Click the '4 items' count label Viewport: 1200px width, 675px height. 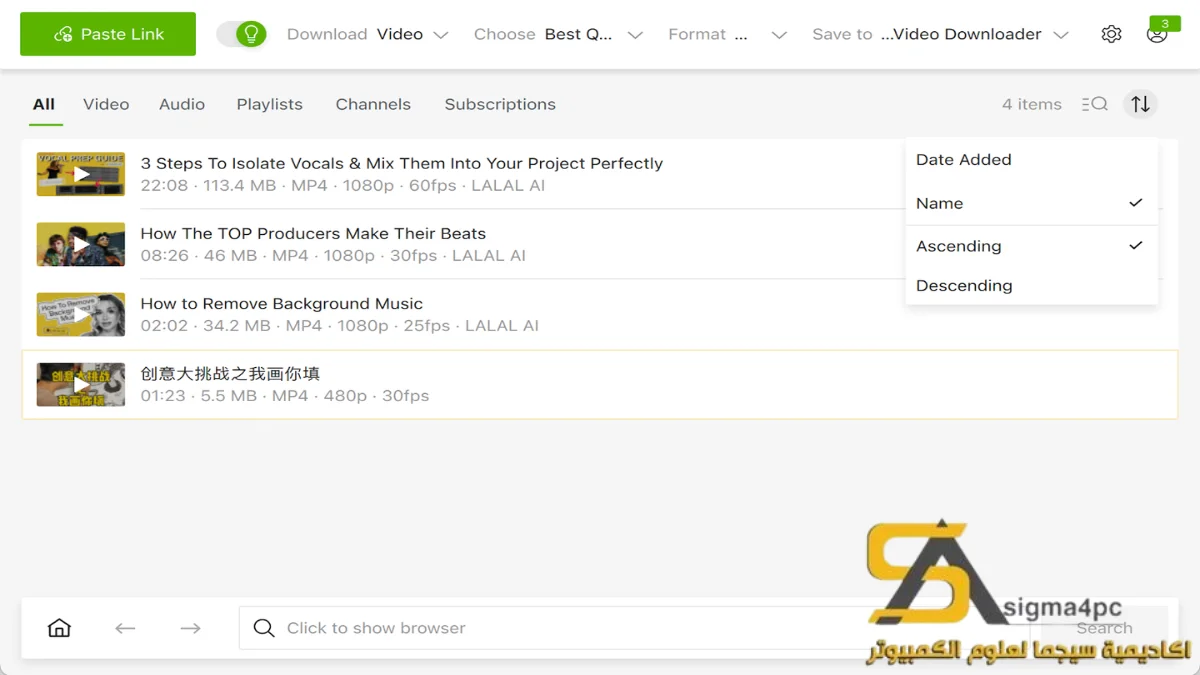pos(1032,104)
